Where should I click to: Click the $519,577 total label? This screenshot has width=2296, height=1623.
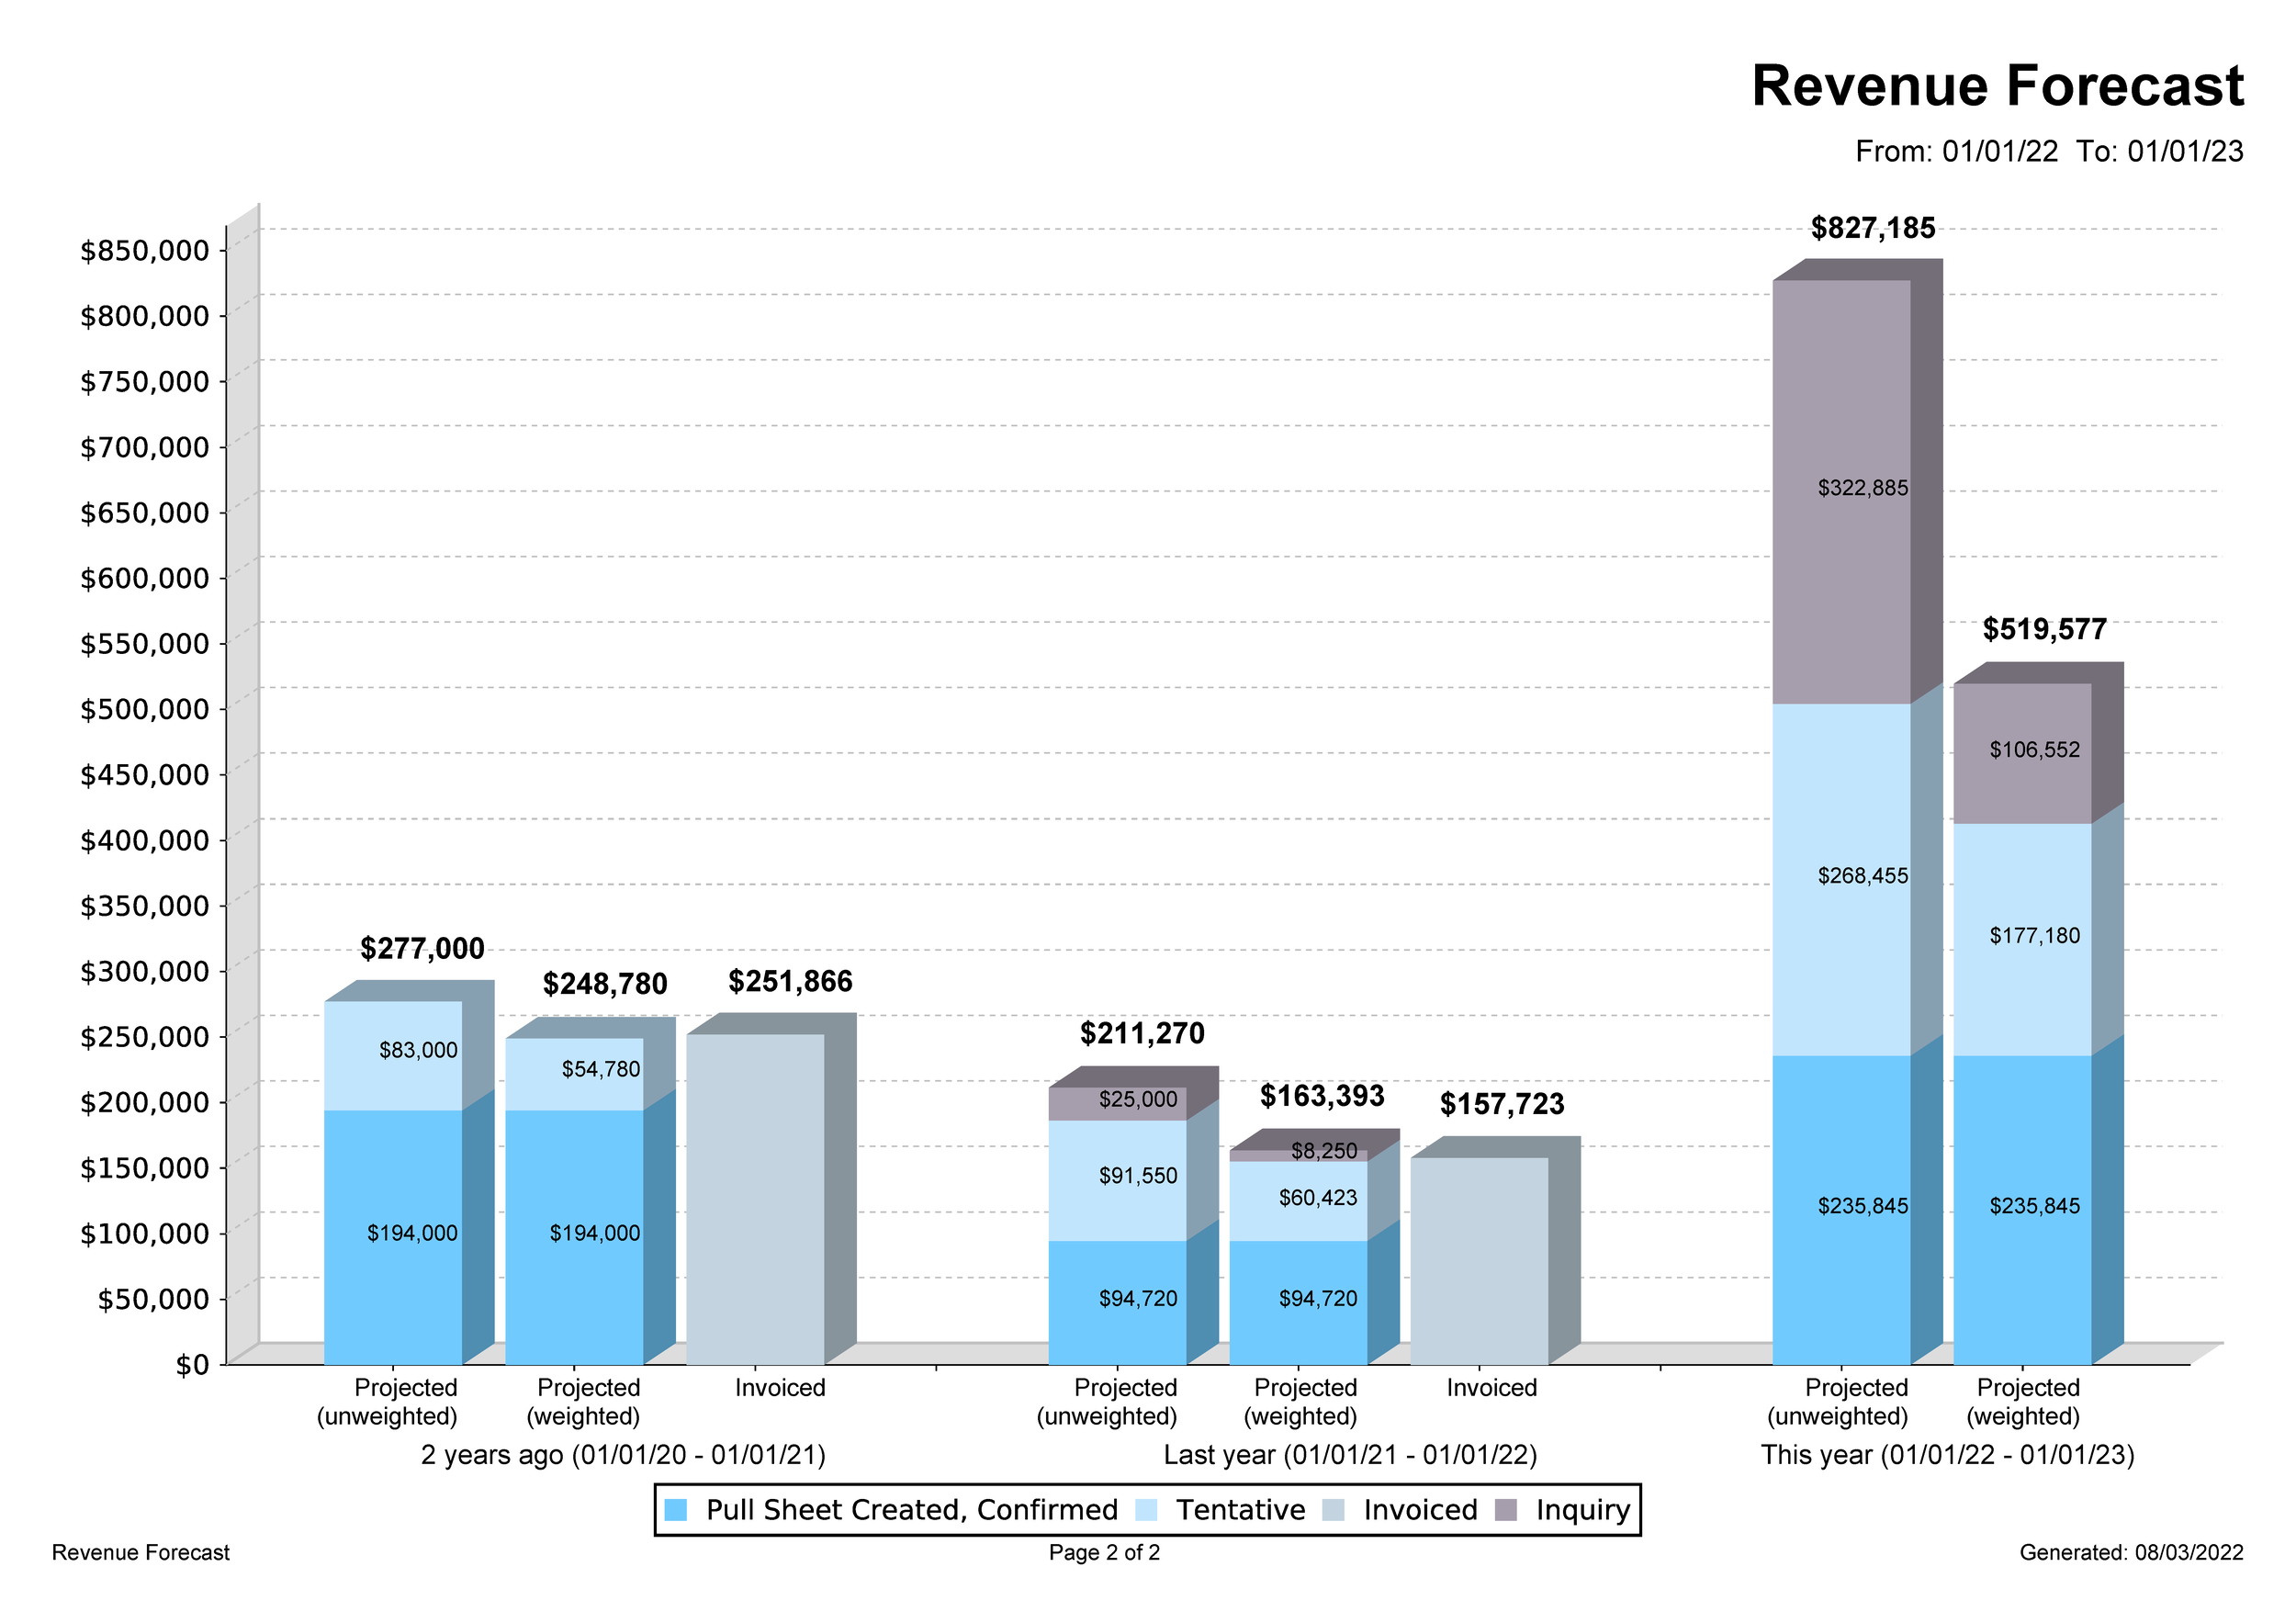coord(2044,629)
